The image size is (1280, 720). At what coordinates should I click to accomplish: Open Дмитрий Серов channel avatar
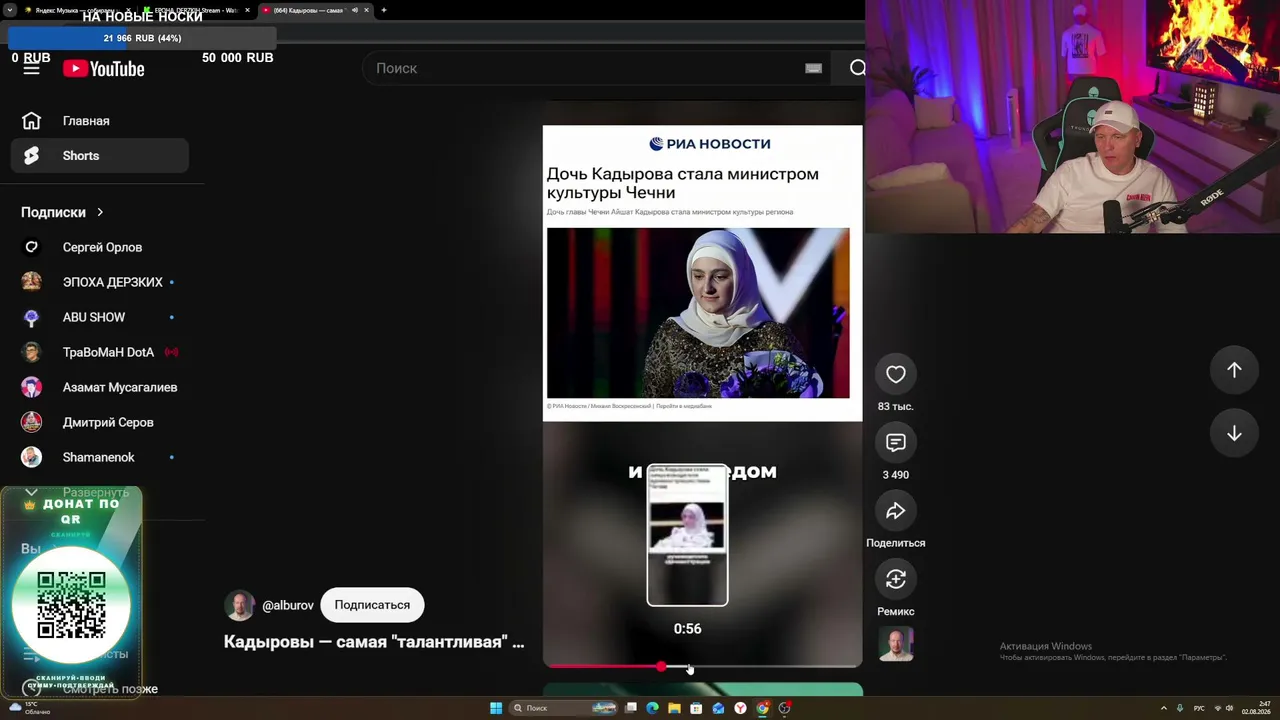tap(32, 422)
